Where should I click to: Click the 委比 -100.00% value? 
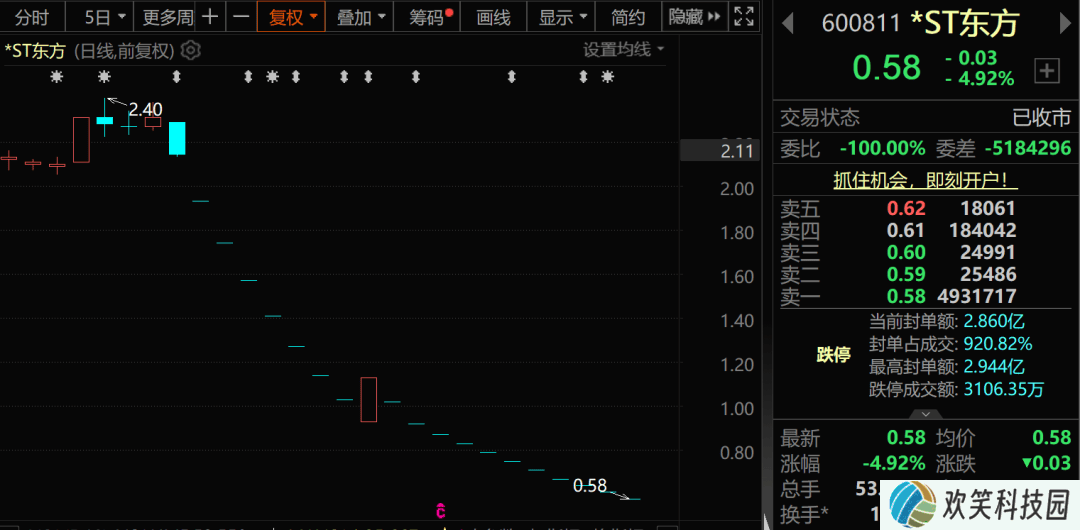(882, 148)
